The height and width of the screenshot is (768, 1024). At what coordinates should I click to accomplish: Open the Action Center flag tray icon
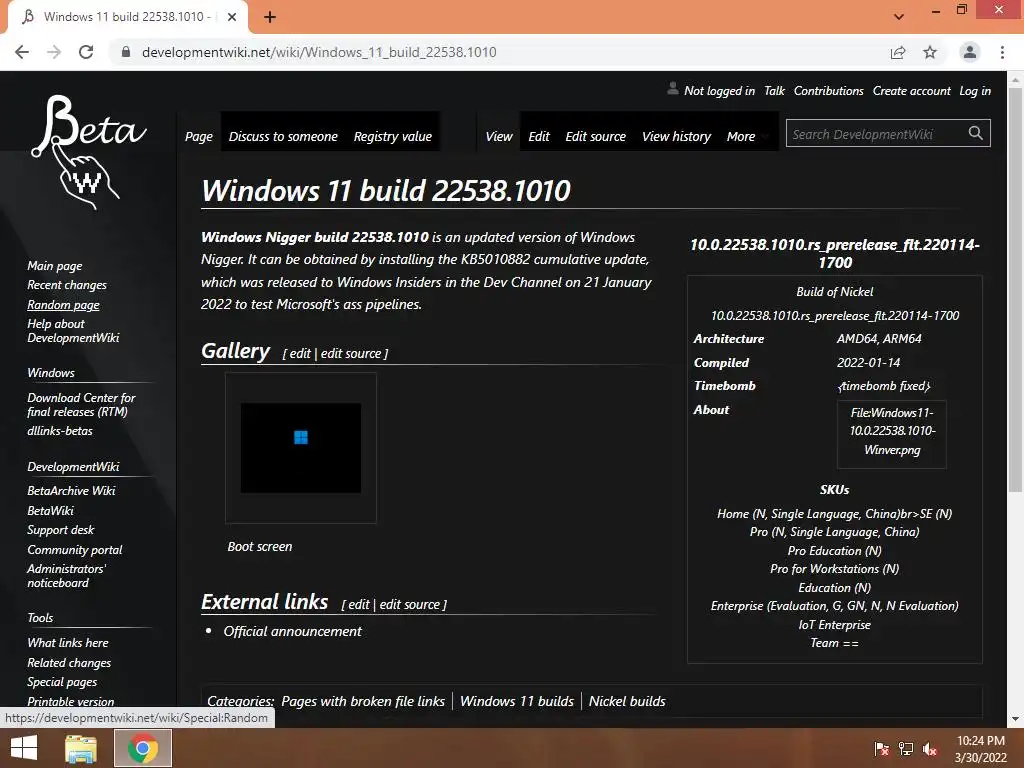881,749
